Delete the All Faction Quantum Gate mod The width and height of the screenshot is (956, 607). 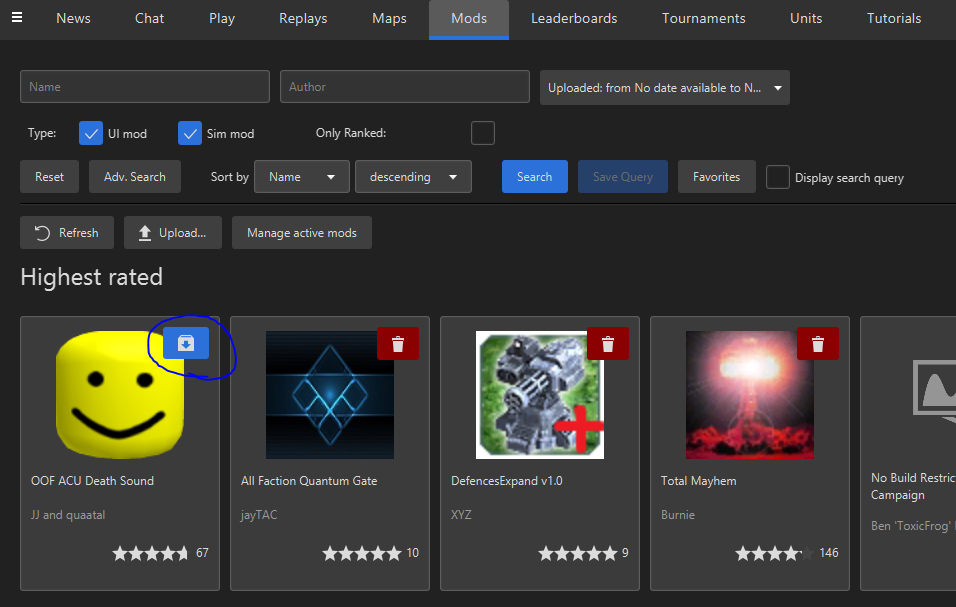[398, 344]
